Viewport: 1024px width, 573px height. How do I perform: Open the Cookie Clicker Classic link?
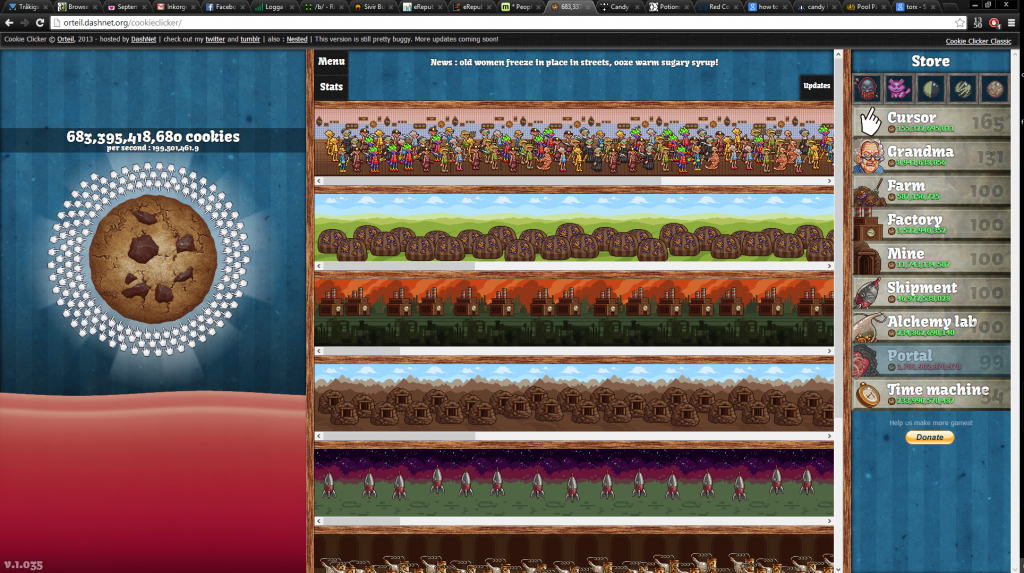click(978, 41)
